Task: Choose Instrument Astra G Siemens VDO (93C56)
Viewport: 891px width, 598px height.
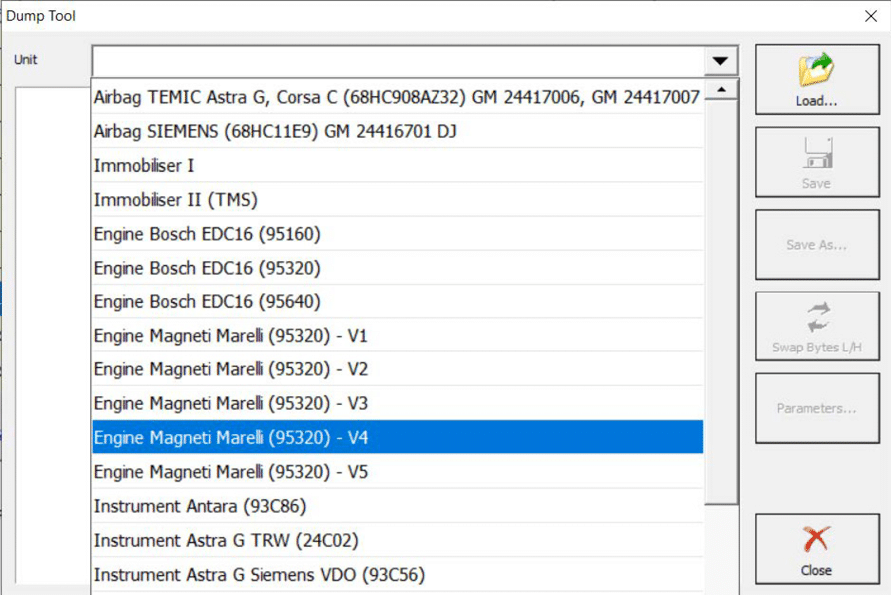Action: (x=260, y=575)
